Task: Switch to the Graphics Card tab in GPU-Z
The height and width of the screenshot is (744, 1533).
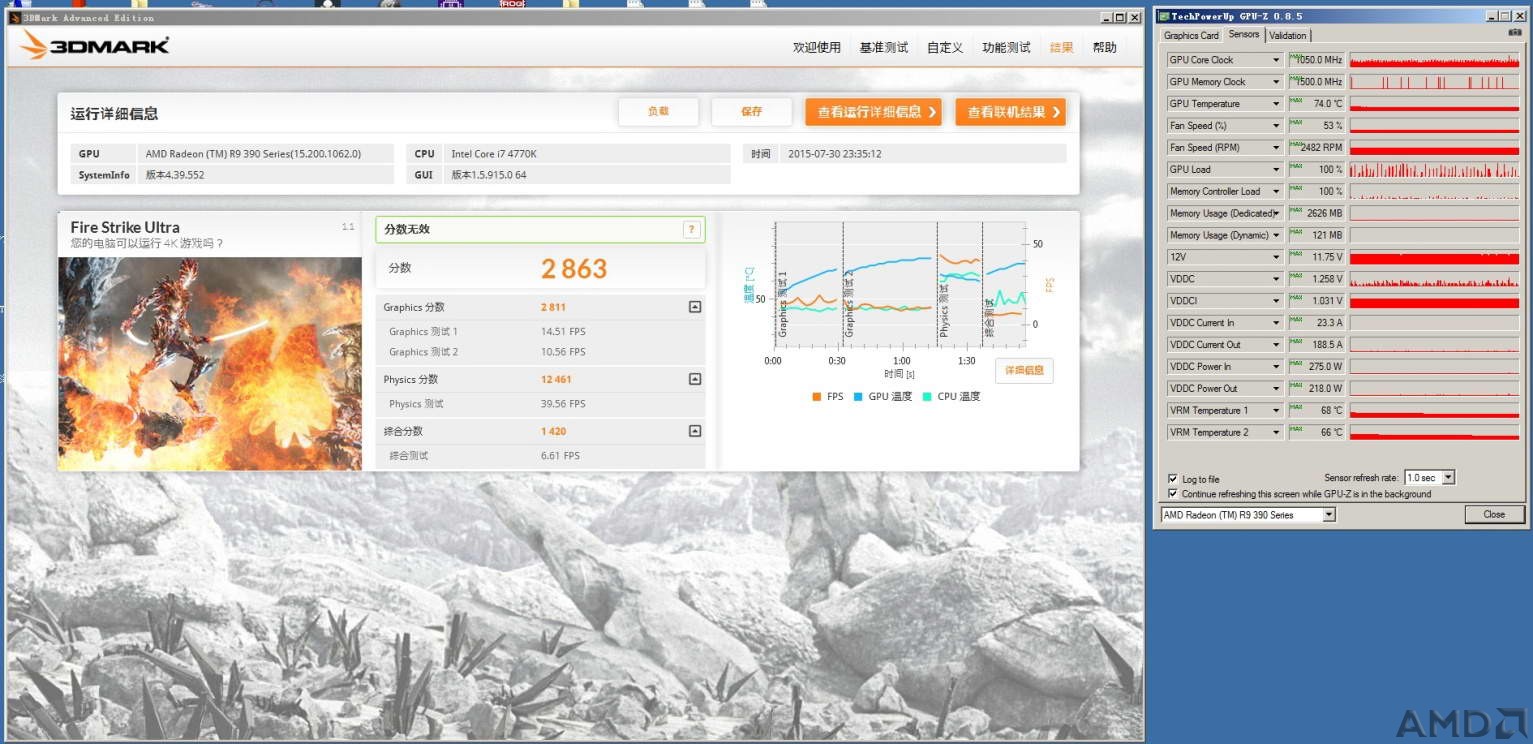Action: click(1191, 35)
